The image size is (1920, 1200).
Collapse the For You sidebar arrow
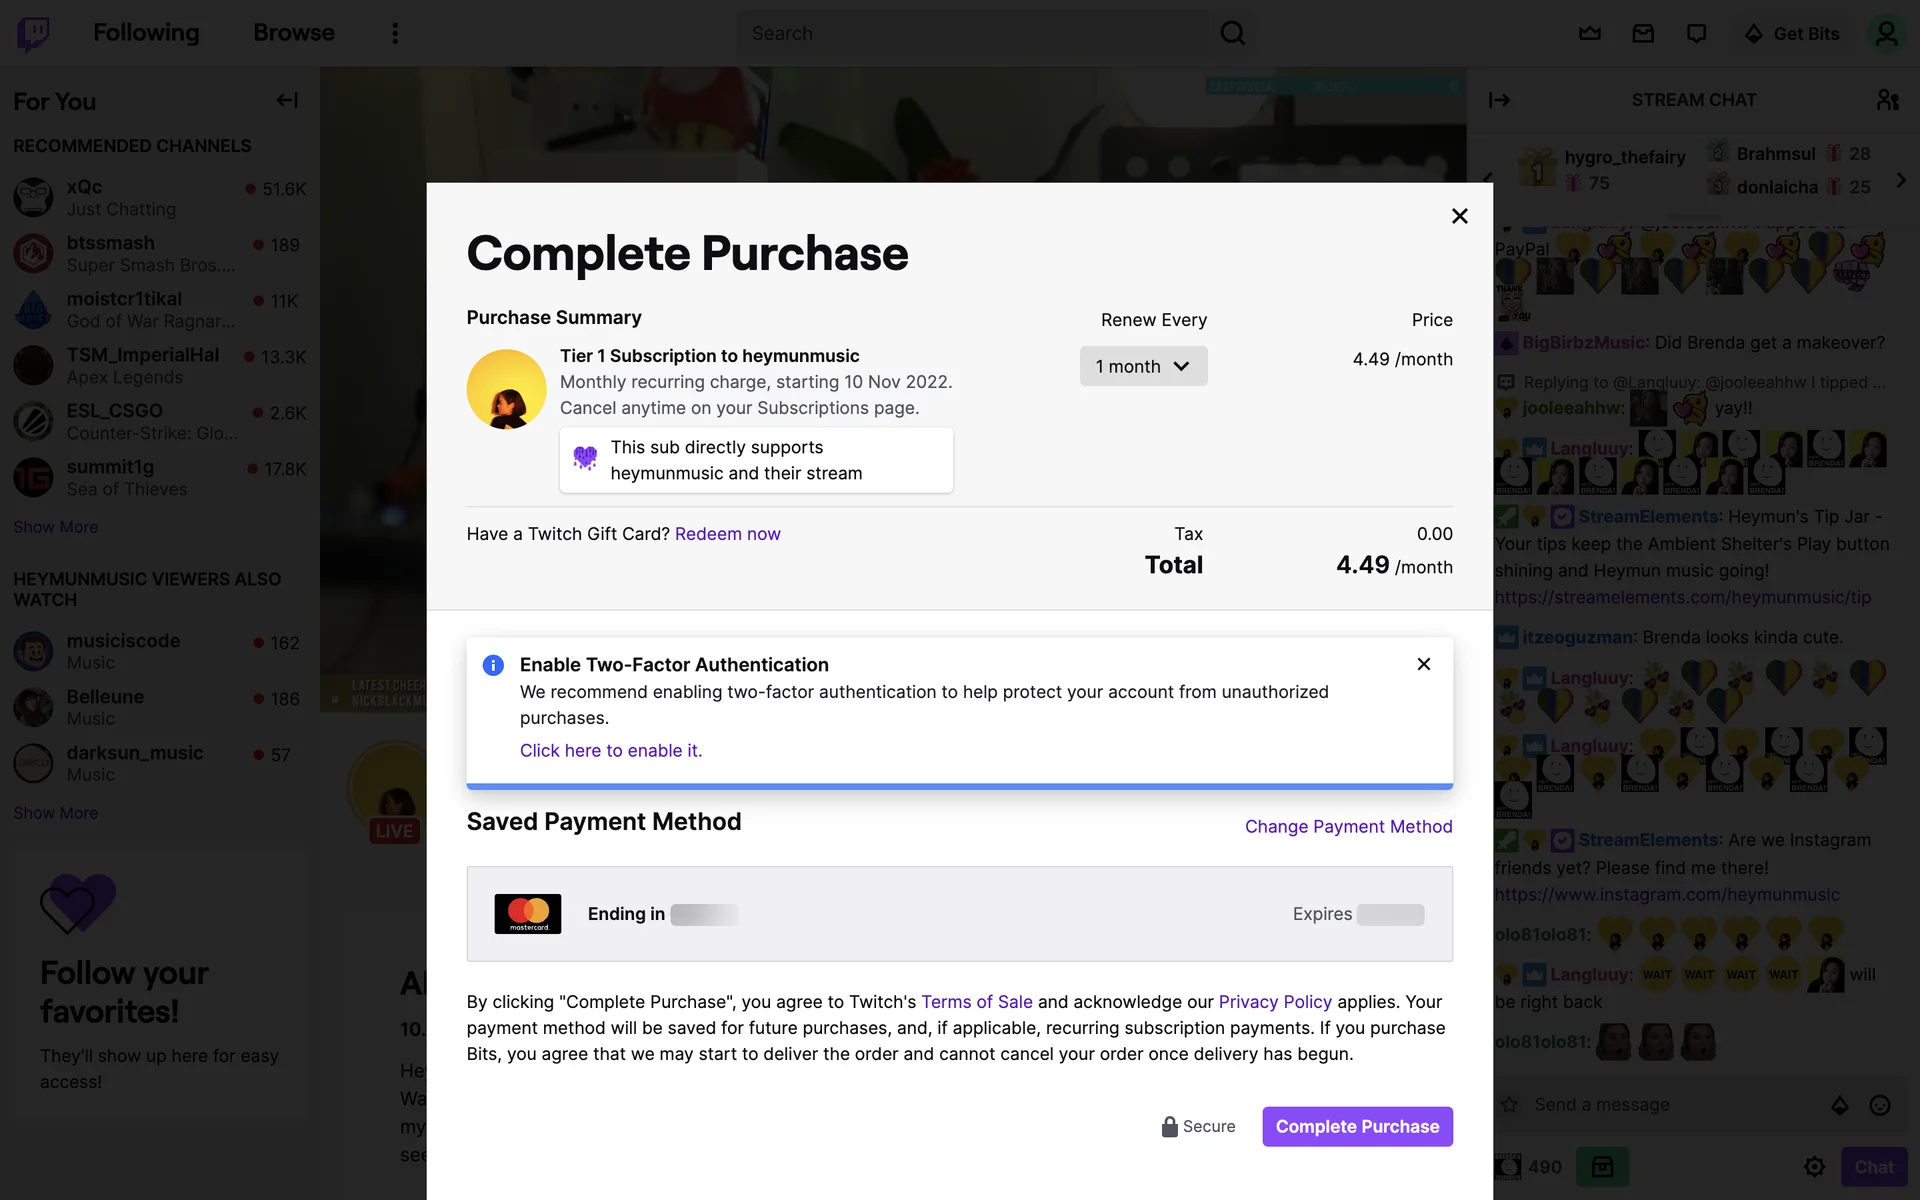[x=287, y=100]
